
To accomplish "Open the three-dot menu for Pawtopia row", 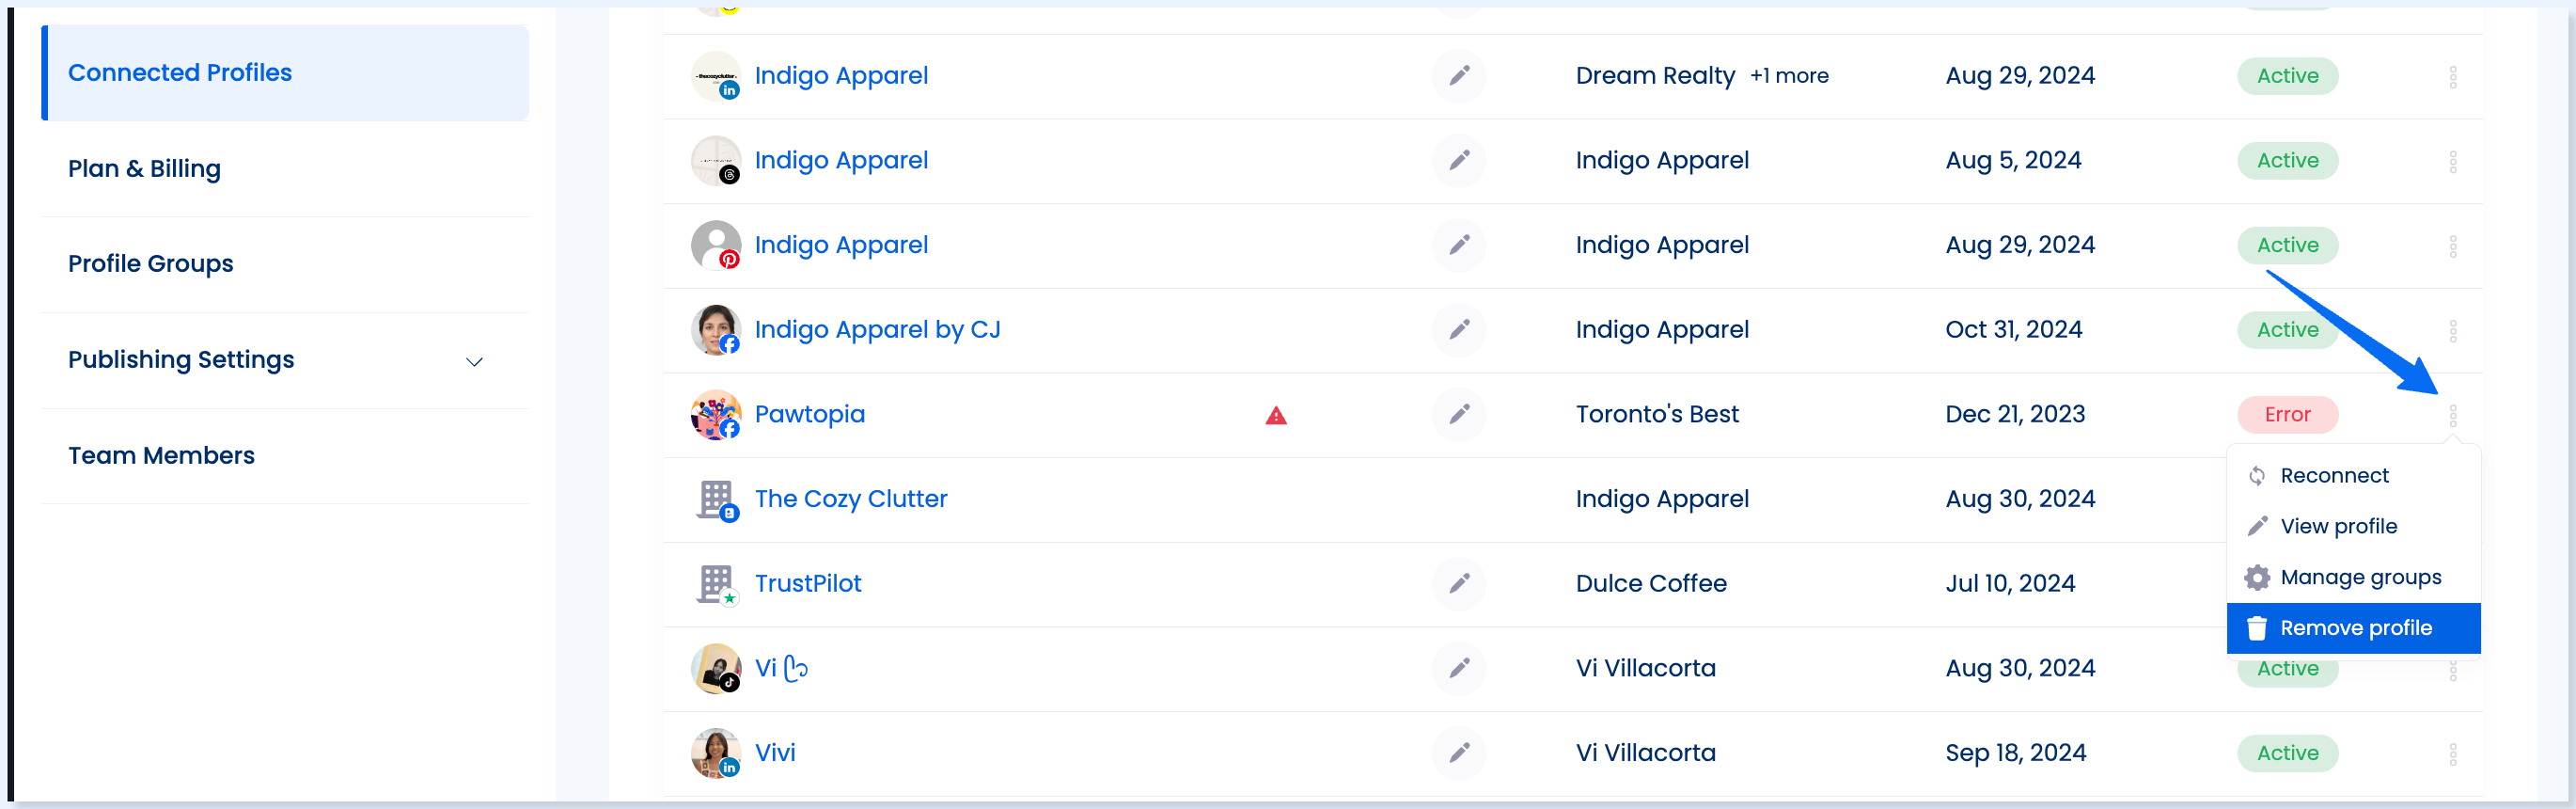I will coord(2452,415).
